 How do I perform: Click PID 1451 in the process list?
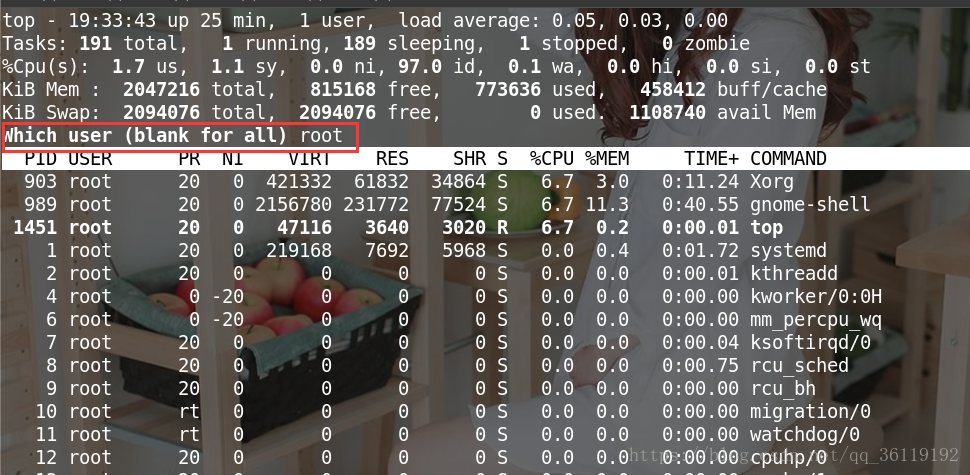coord(35,228)
